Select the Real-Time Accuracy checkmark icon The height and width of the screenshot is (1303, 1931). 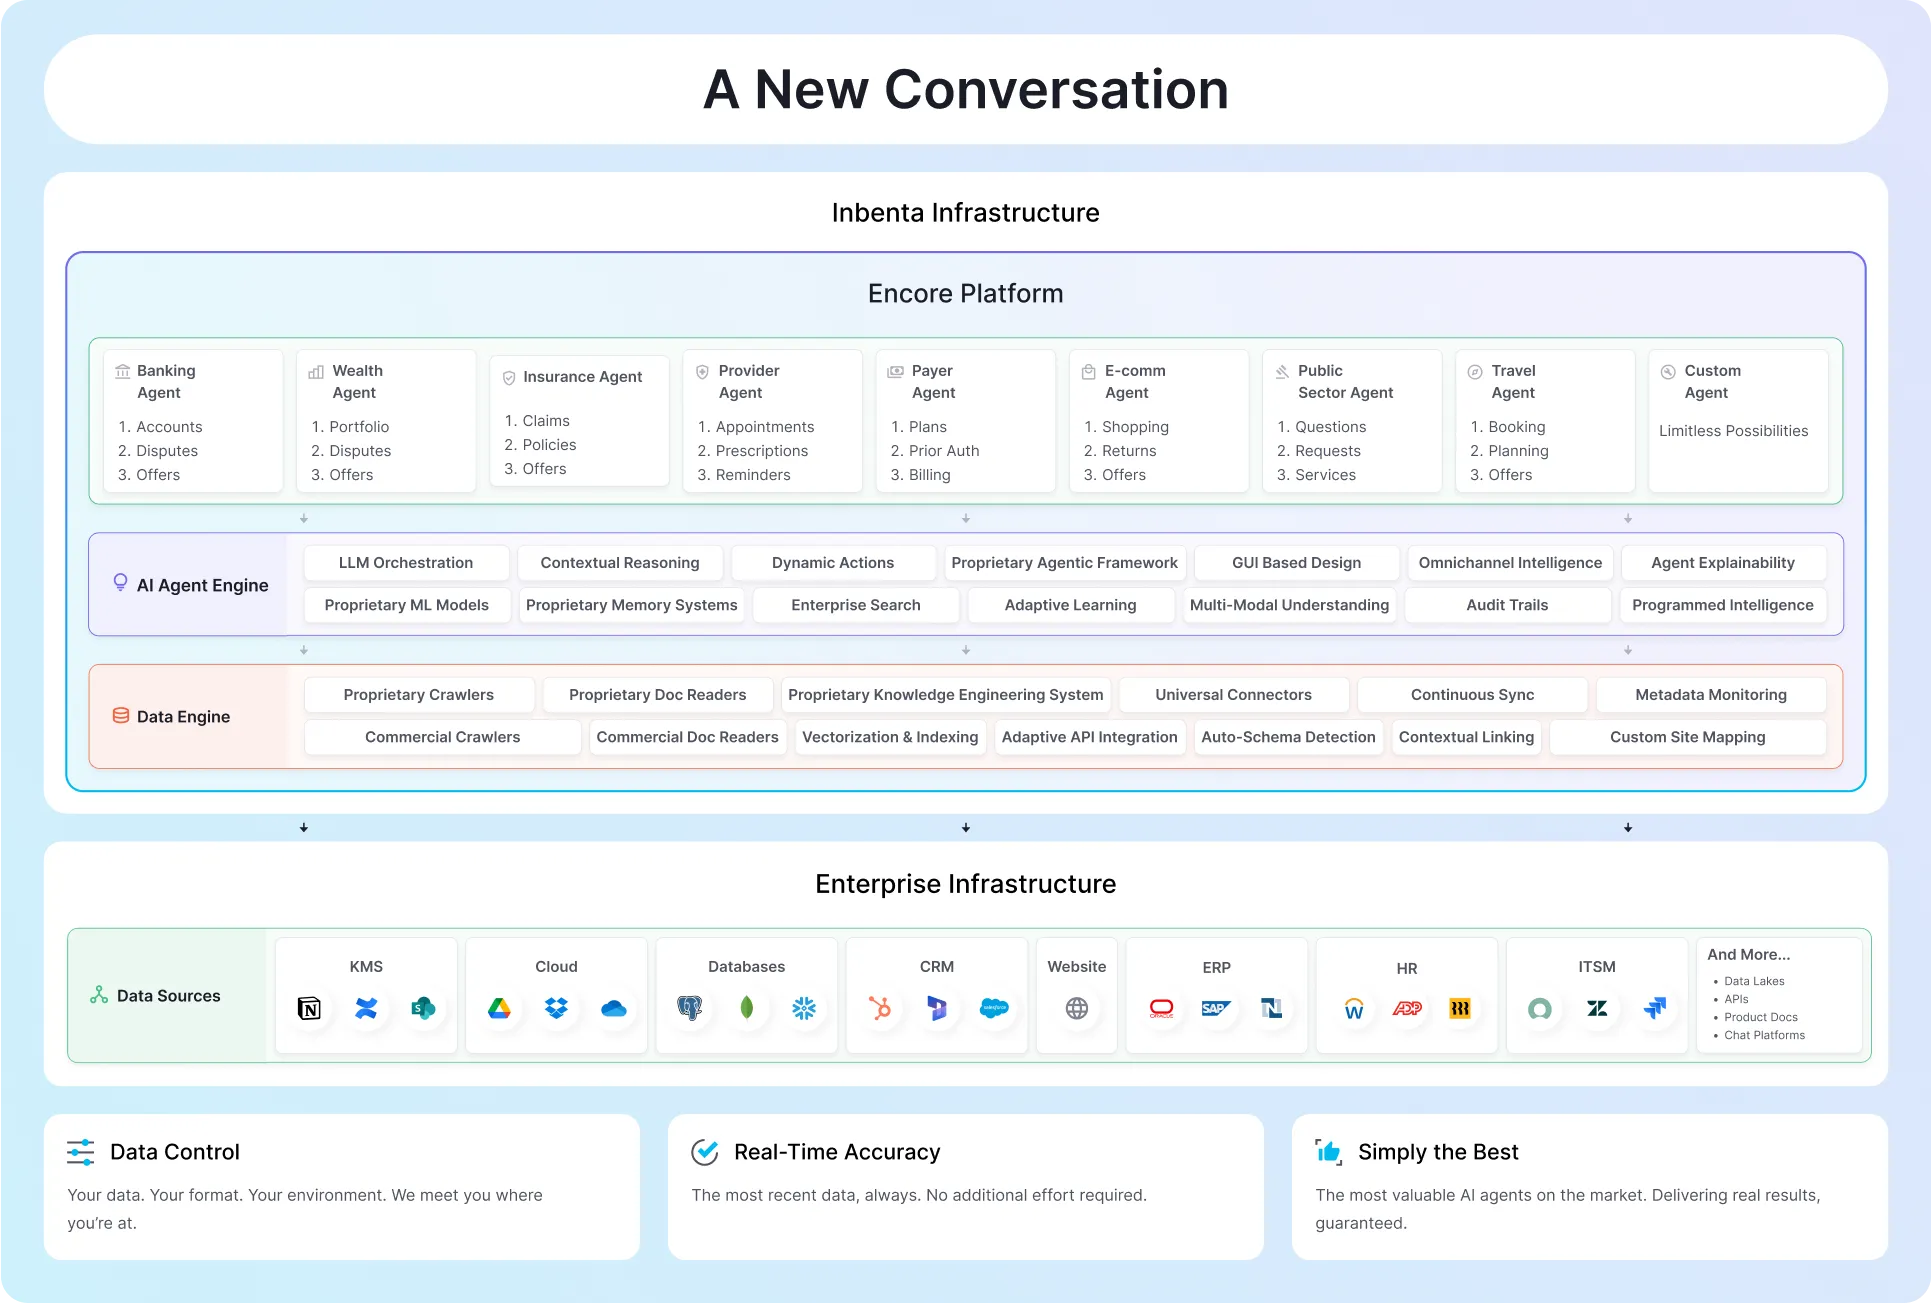[705, 1152]
